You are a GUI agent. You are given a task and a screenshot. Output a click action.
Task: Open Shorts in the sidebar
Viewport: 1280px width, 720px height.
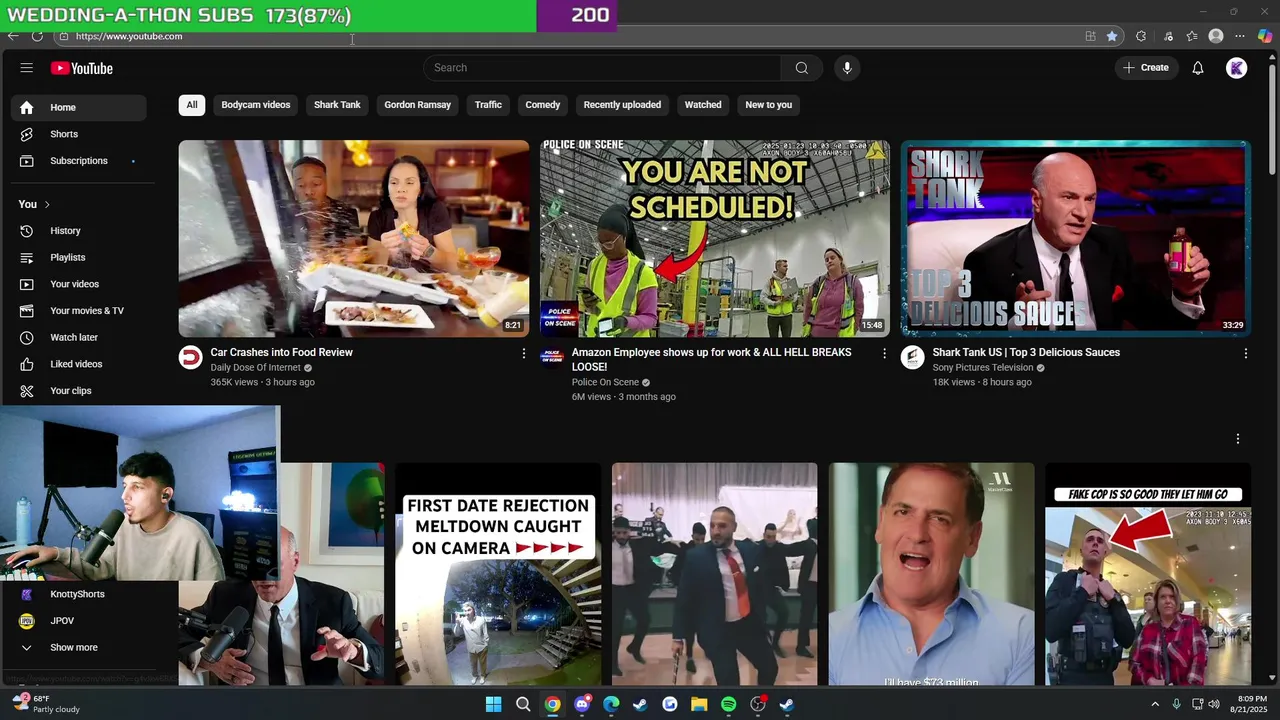[79, 134]
